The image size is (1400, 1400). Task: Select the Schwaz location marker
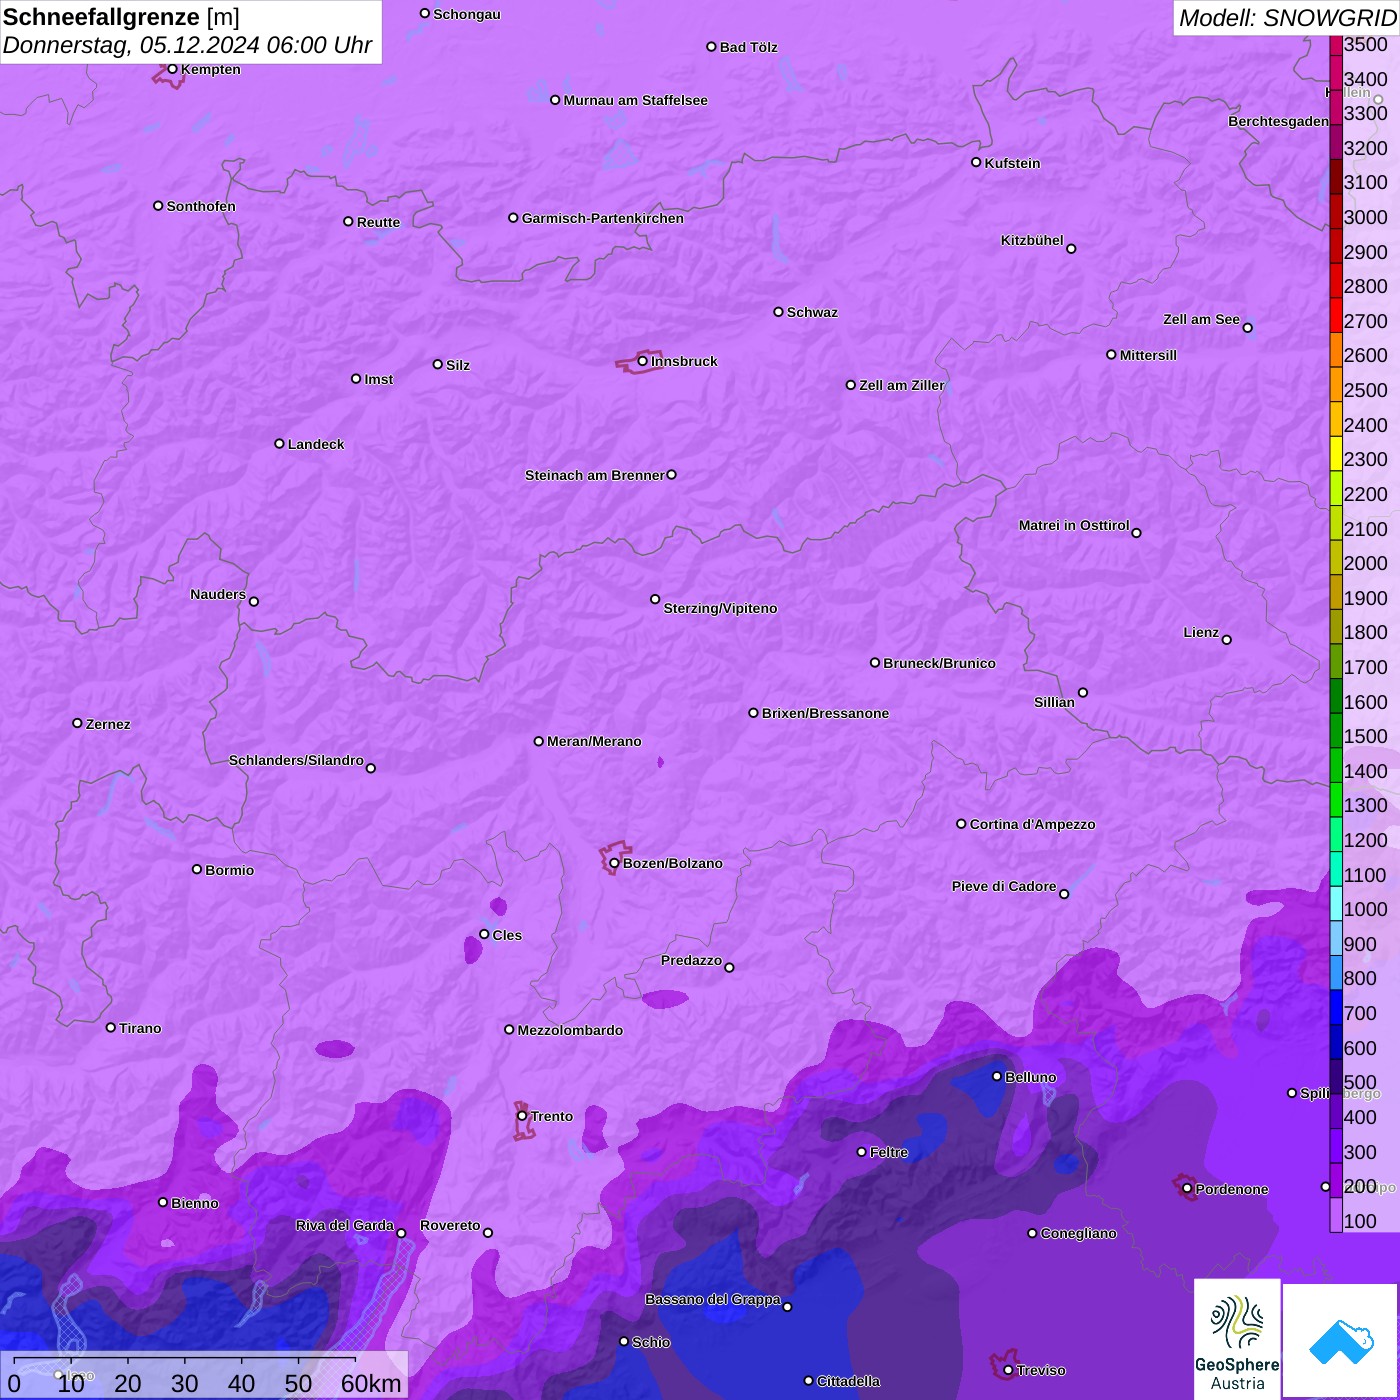pos(778,312)
